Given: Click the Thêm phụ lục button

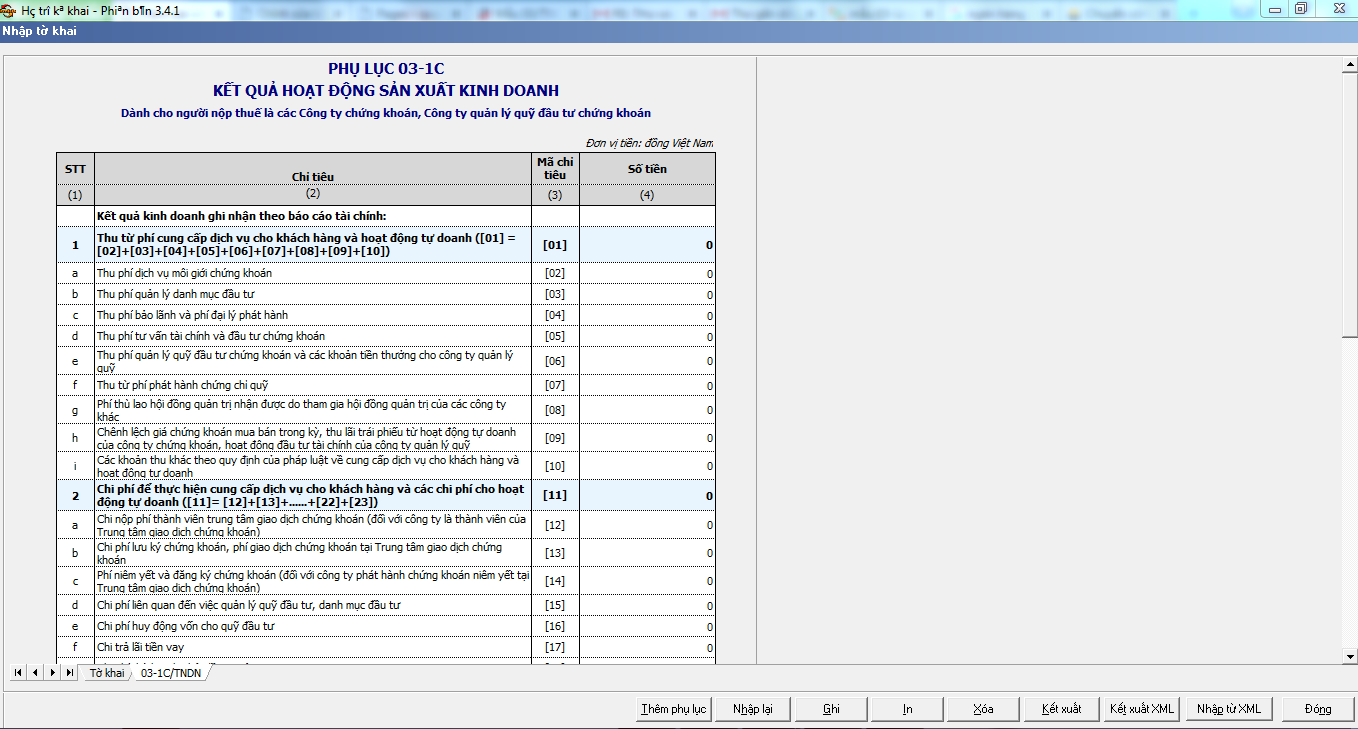Looking at the screenshot, I should 673,709.
